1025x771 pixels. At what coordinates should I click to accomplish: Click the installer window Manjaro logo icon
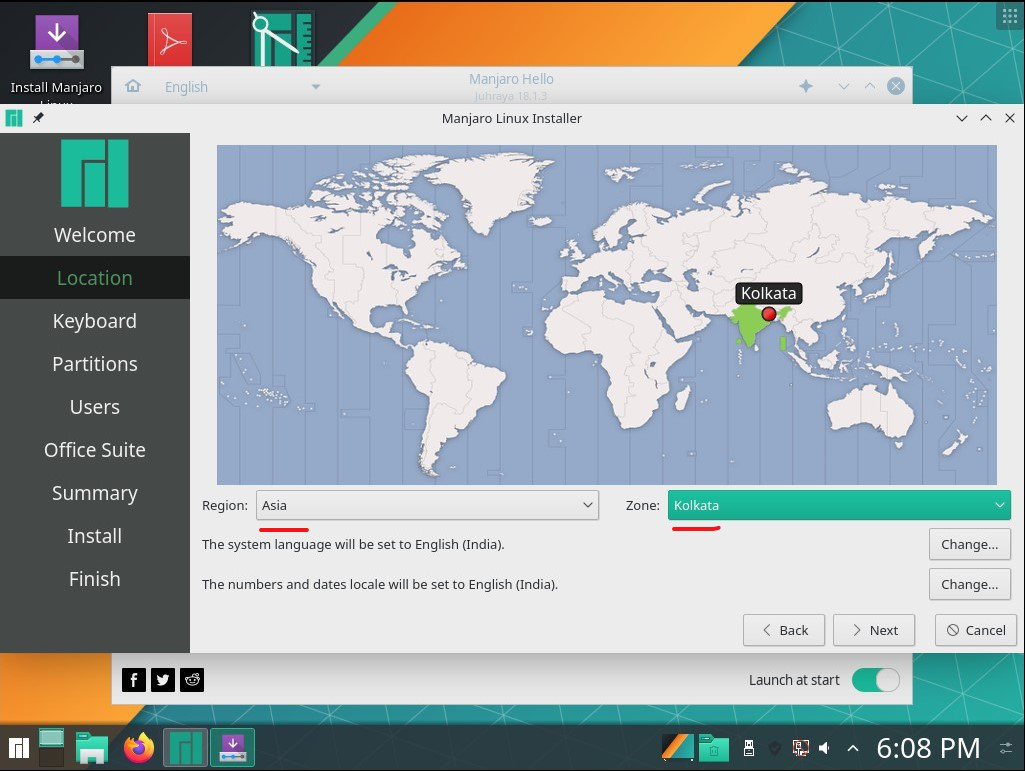pos(14,118)
